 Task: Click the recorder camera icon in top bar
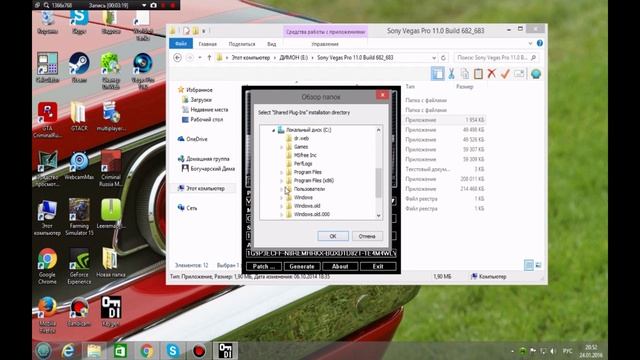[153, 5]
